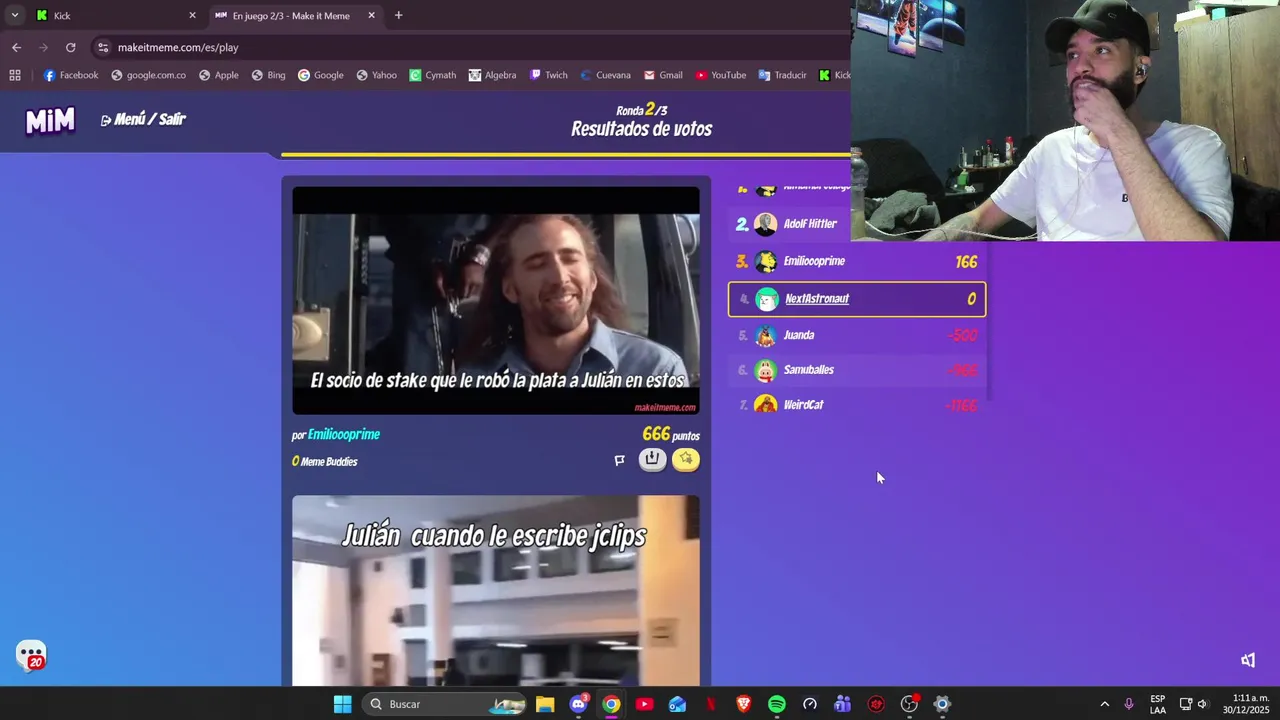Open the 'Julián cuando le escribe jclips' meme
Viewport: 1280px width, 720px height.
(x=496, y=590)
